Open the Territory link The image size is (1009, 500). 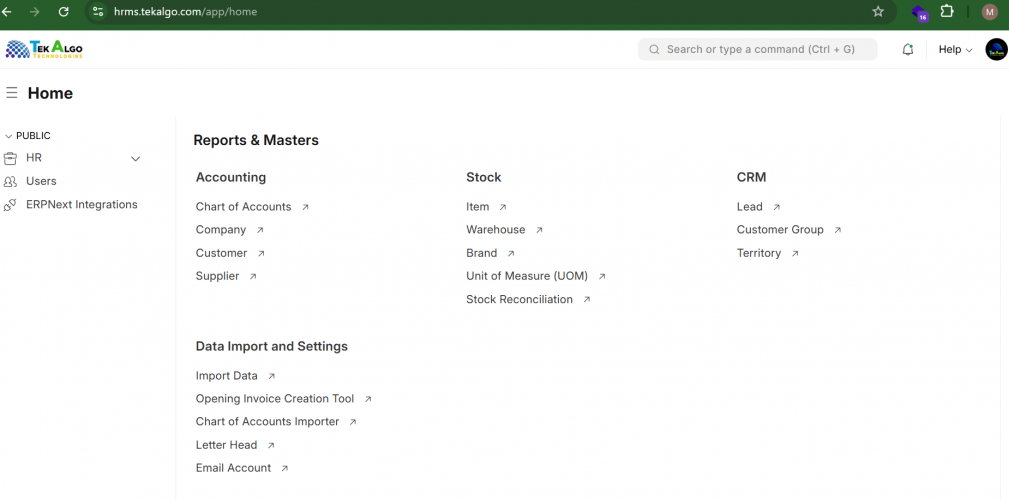759,254
